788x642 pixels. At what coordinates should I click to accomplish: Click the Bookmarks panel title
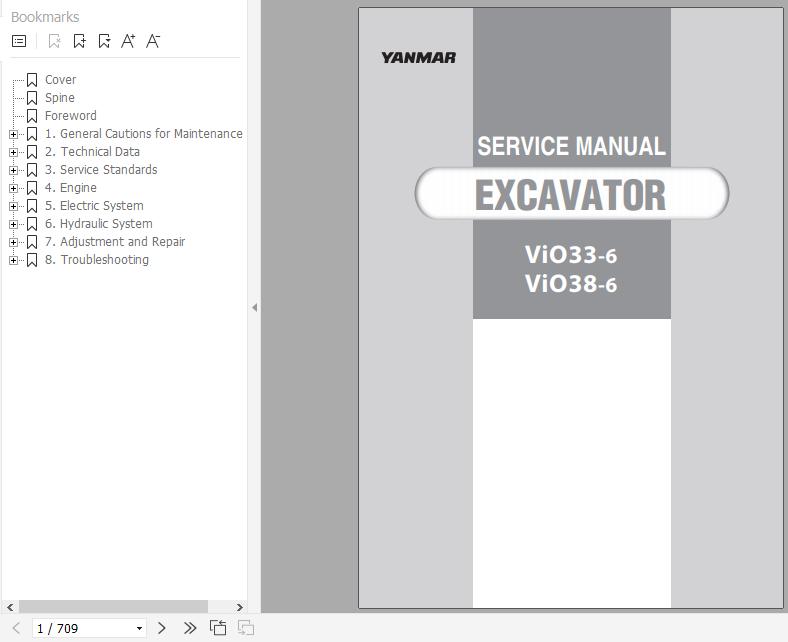pos(45,17)
